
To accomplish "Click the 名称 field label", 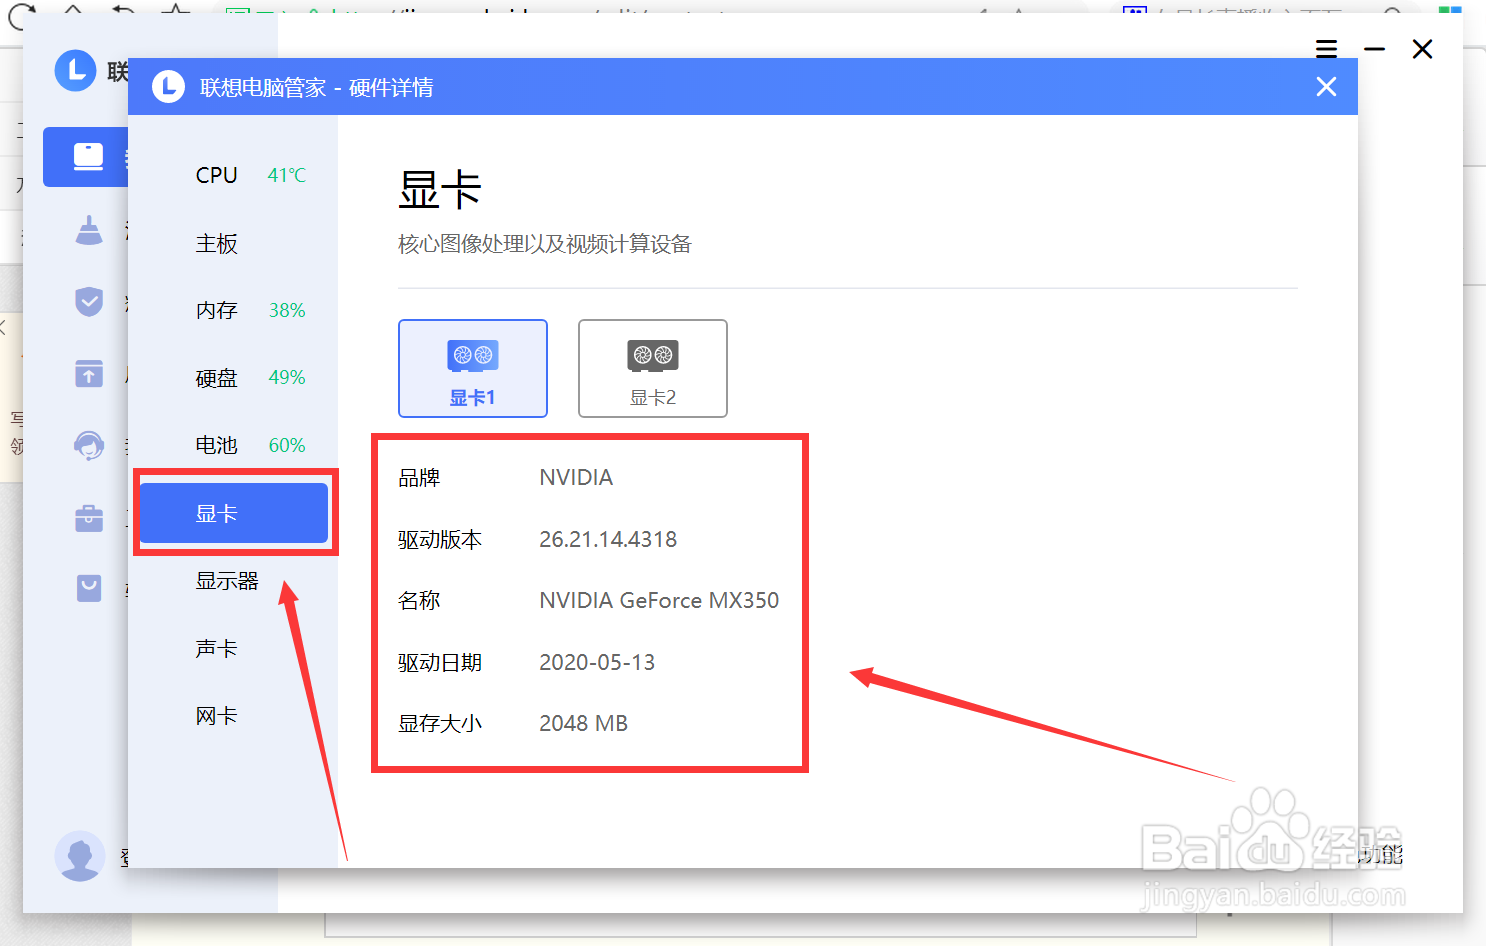I will (x=419, y=600).
